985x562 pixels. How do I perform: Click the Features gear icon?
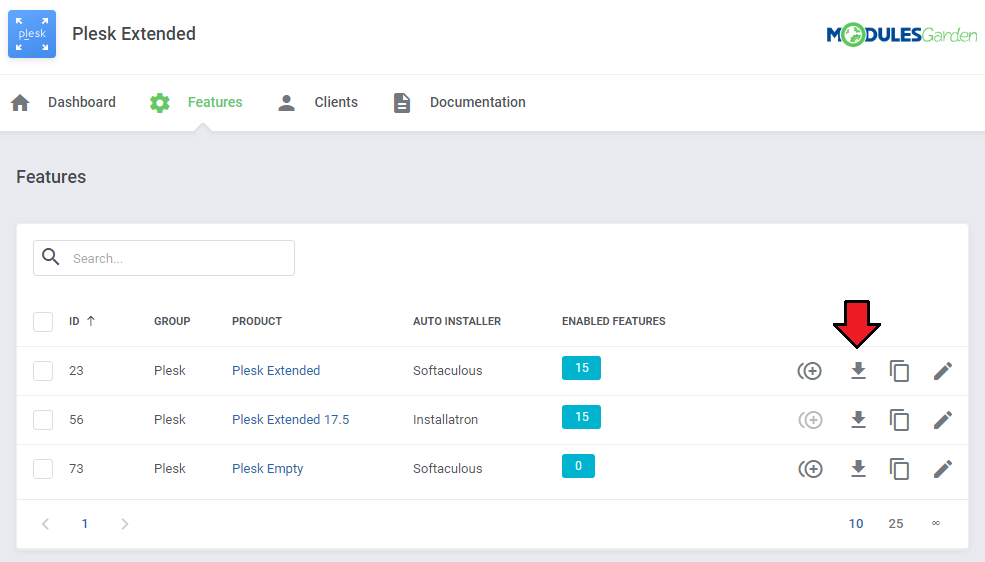pos(160,102)
